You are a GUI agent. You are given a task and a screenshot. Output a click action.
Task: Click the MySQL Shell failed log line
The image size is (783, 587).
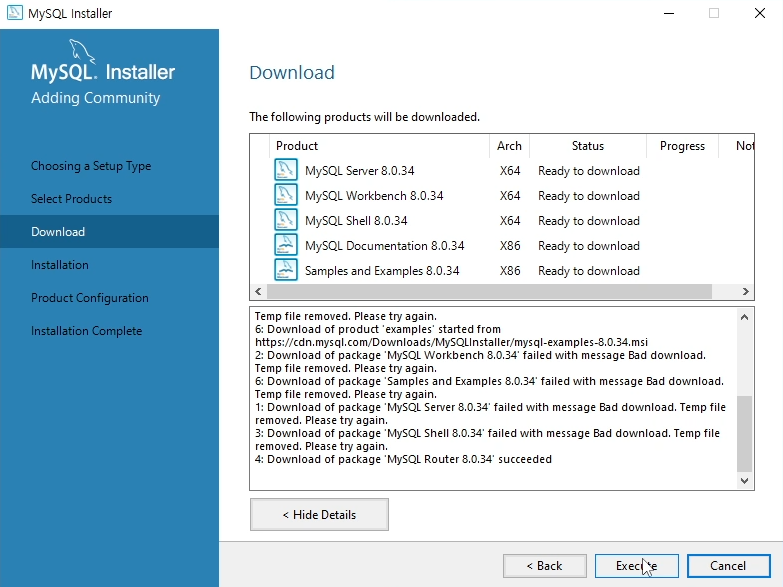point(487,440)
